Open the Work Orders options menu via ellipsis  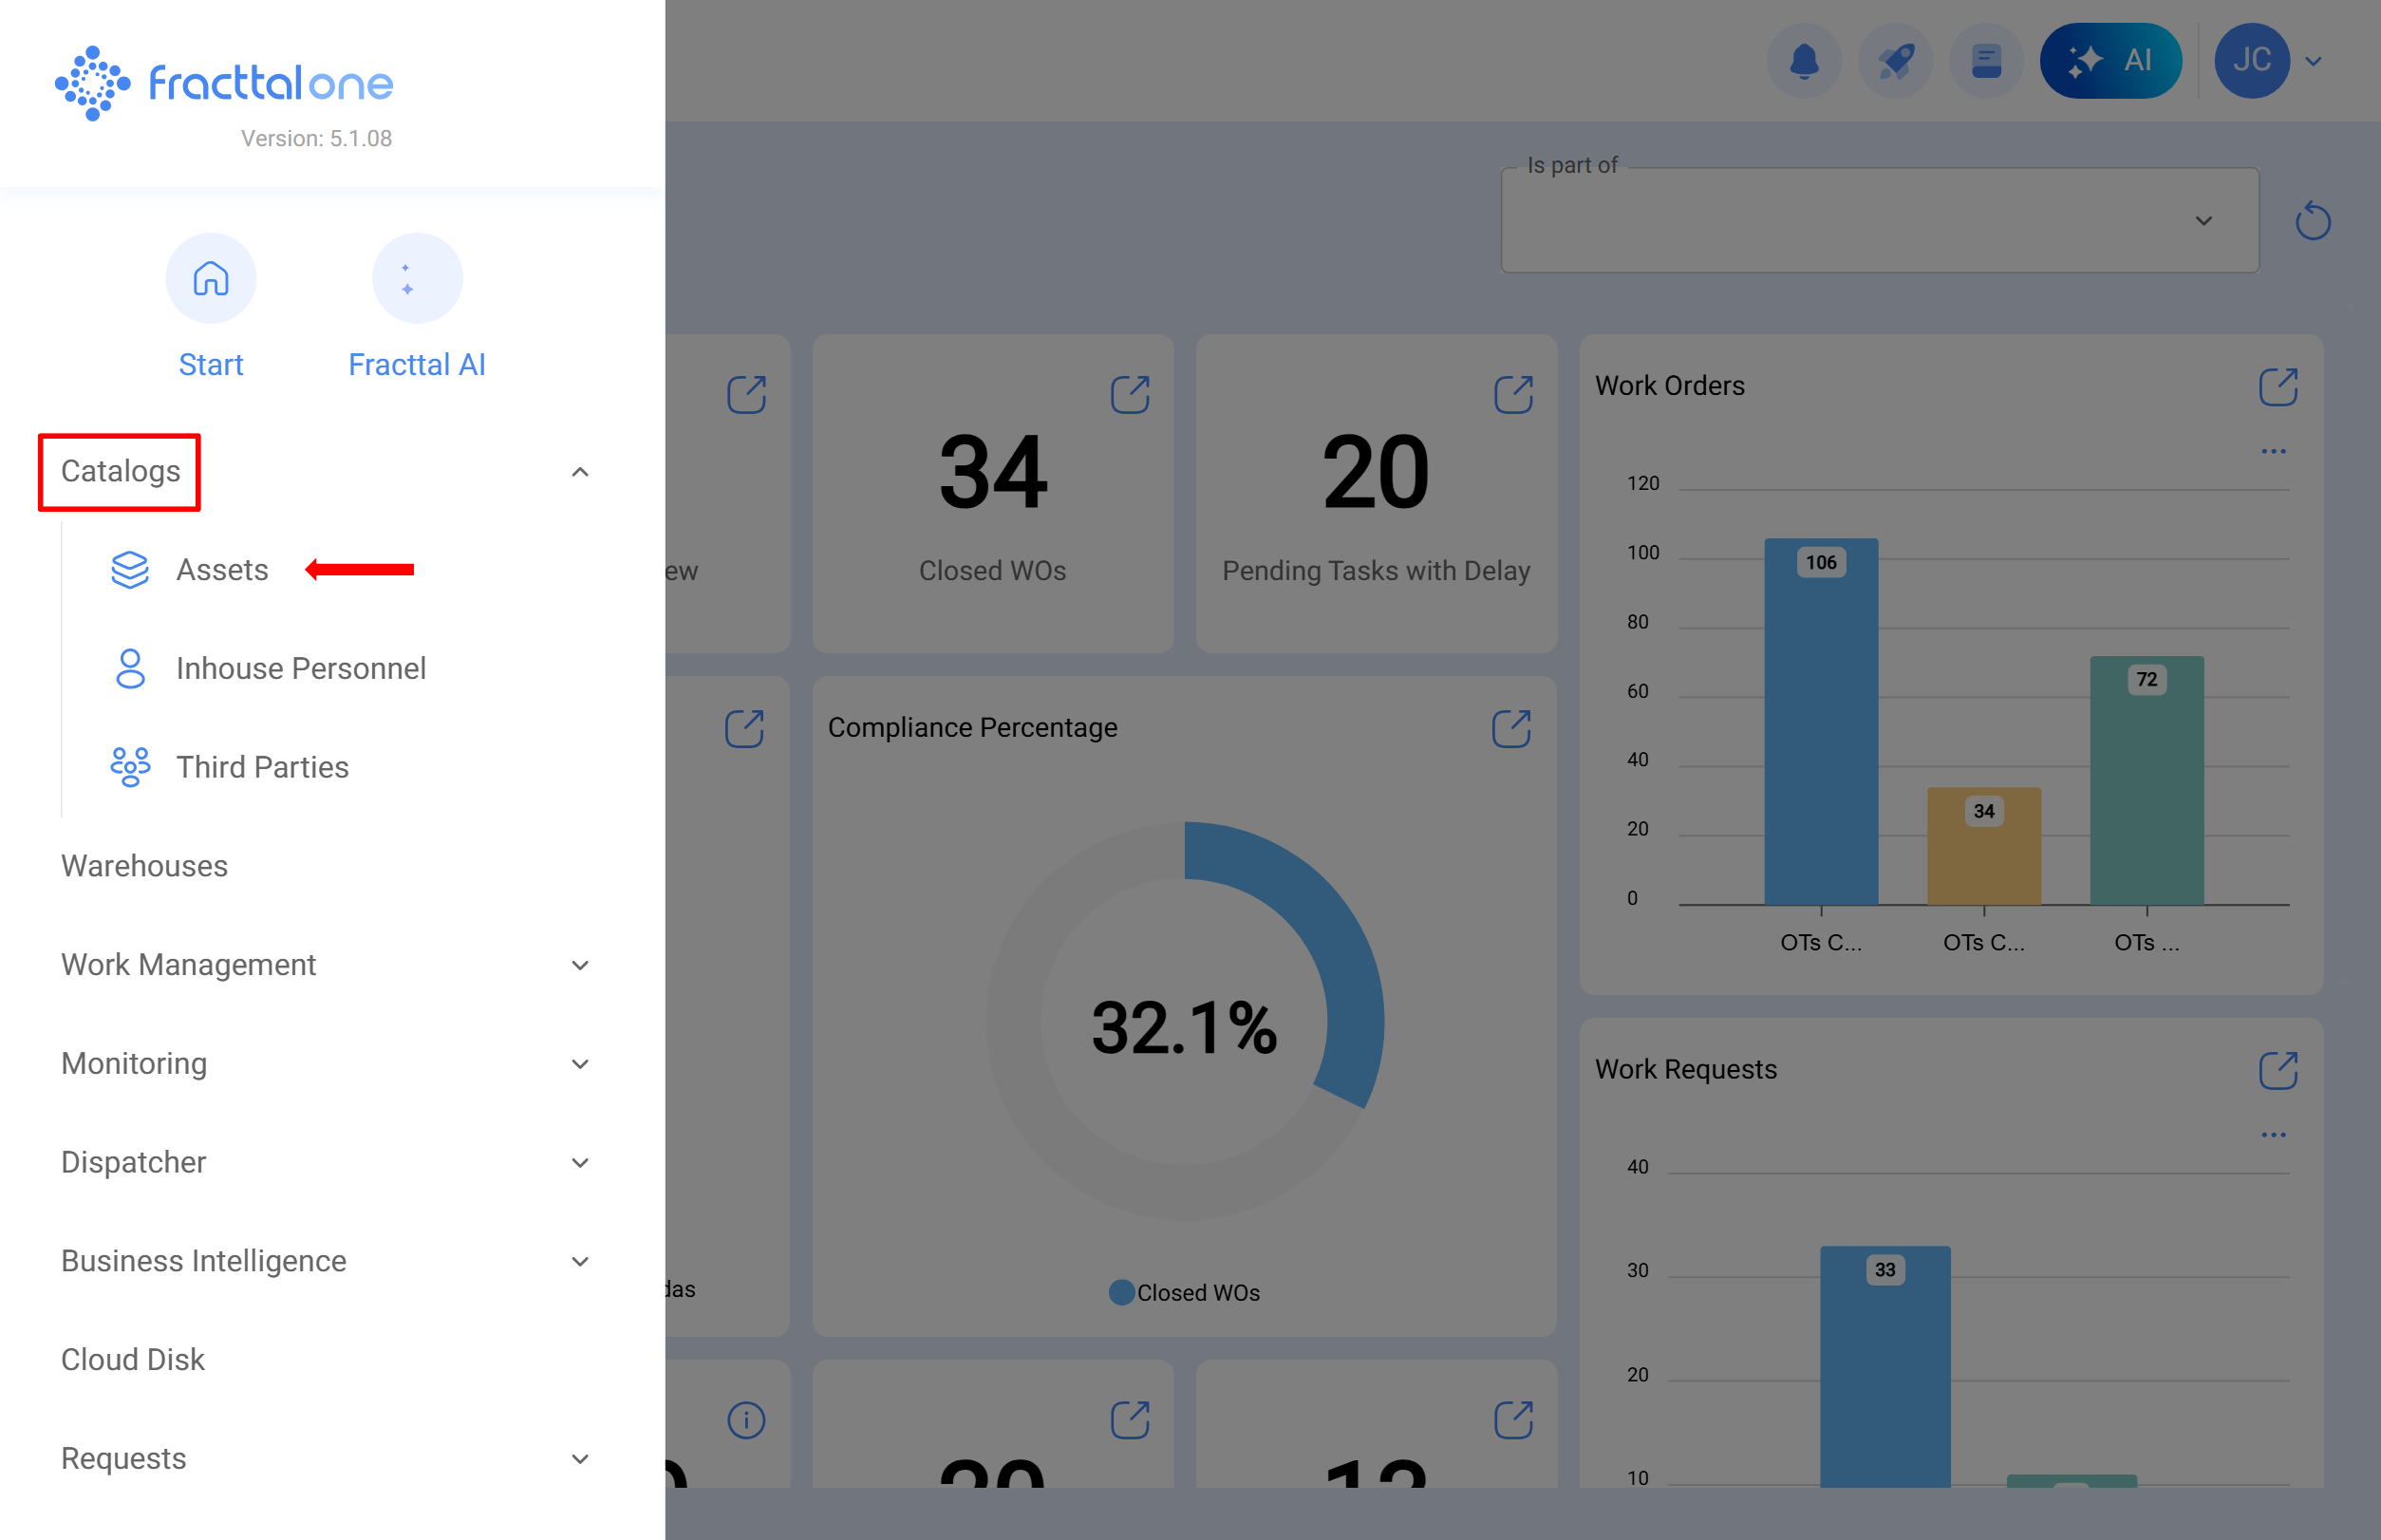click(x=2274, y=450)
